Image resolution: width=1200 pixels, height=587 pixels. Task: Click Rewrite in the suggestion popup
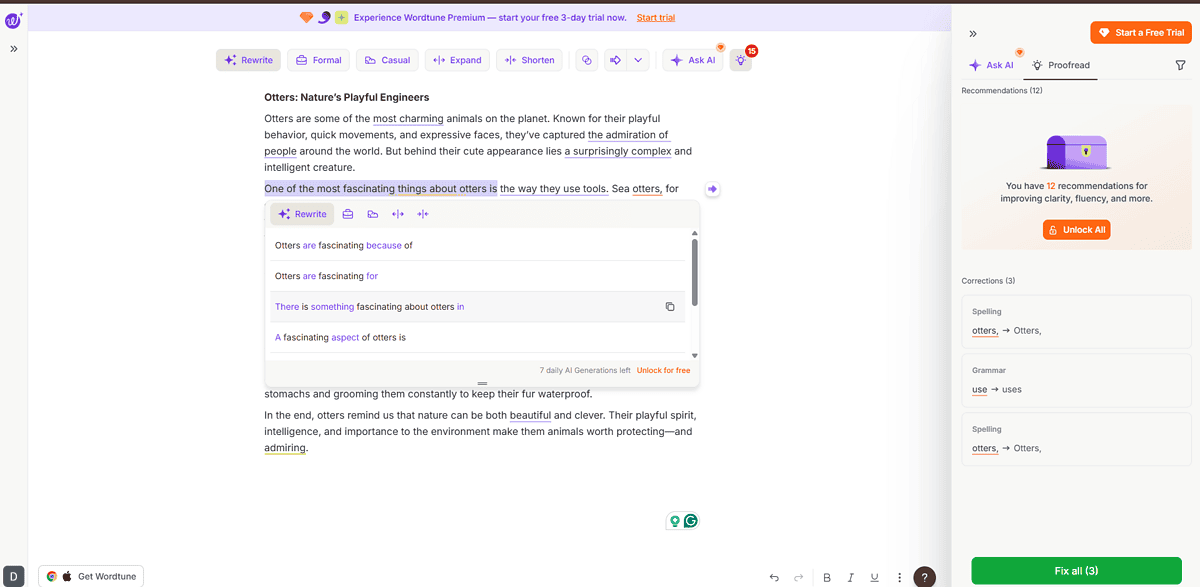[x=302, y=214]
